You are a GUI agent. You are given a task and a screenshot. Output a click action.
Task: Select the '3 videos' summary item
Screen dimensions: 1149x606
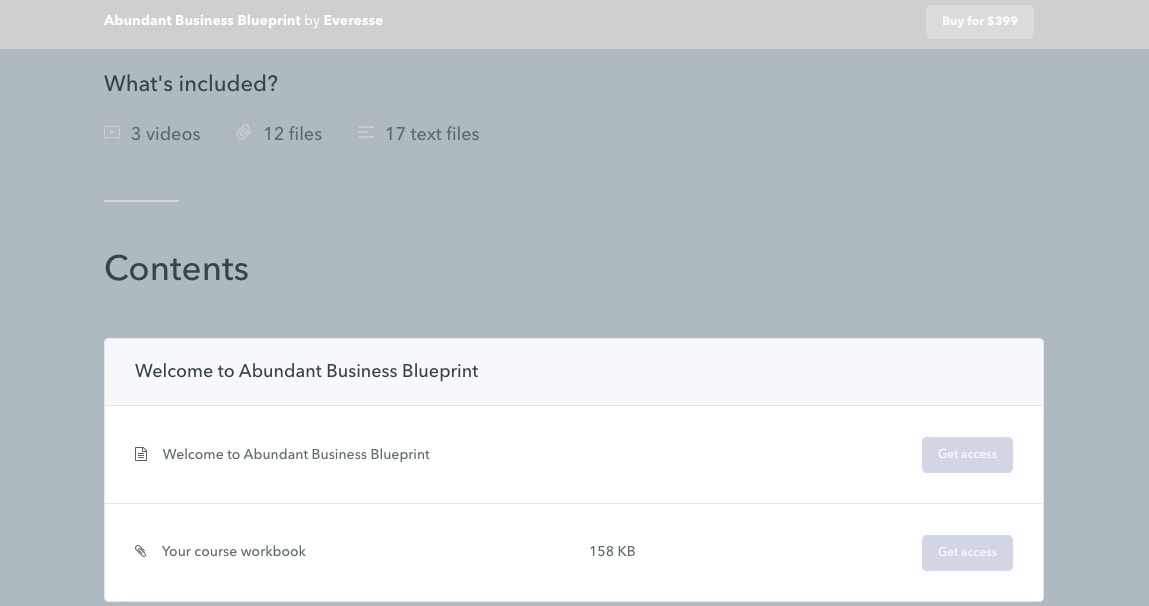point(165,133)
